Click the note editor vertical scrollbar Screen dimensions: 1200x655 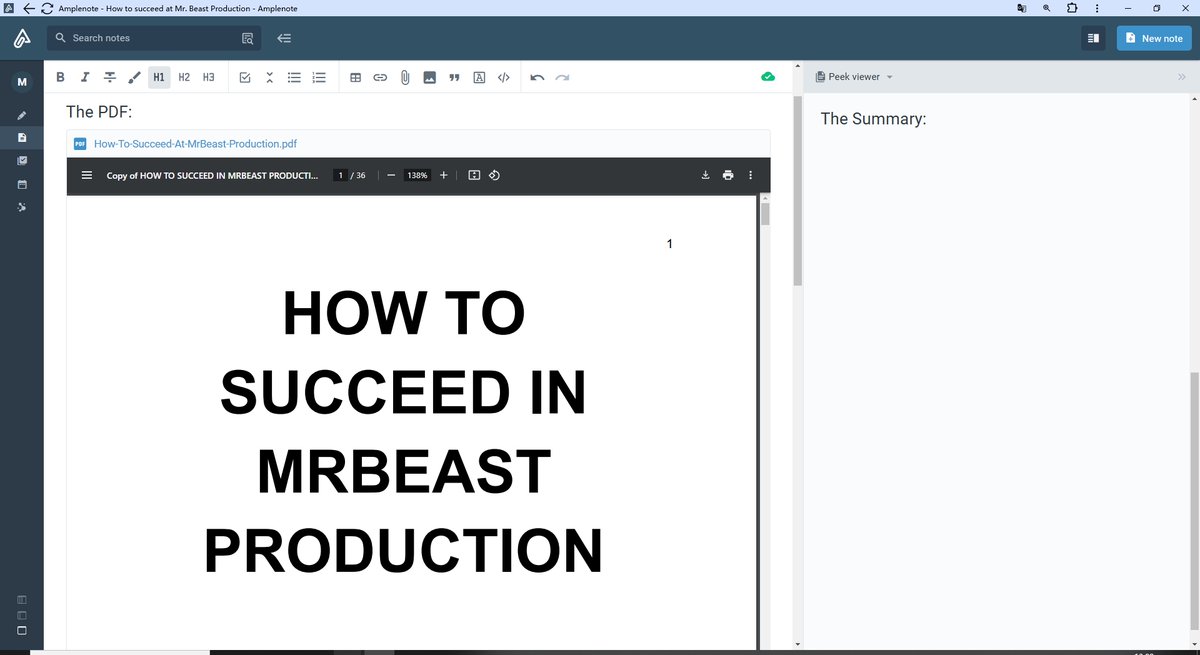(797, 190)
